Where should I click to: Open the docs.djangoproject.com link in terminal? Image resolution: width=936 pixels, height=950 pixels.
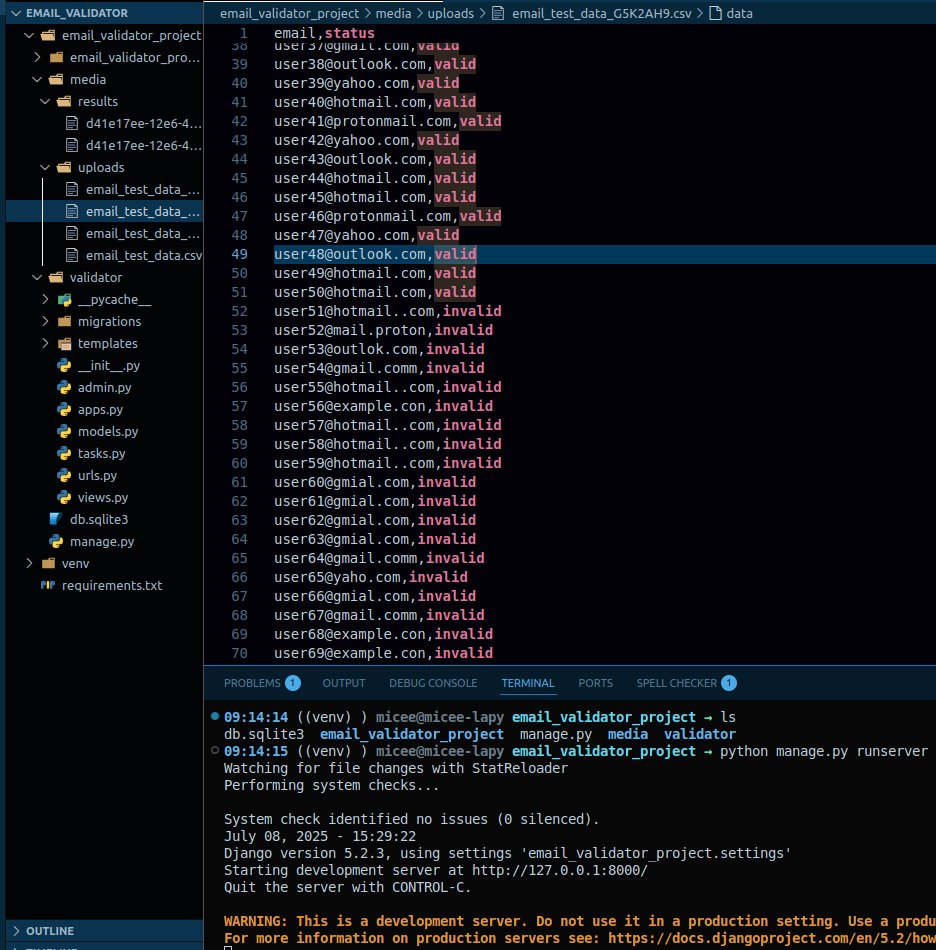tap(772, 938)
